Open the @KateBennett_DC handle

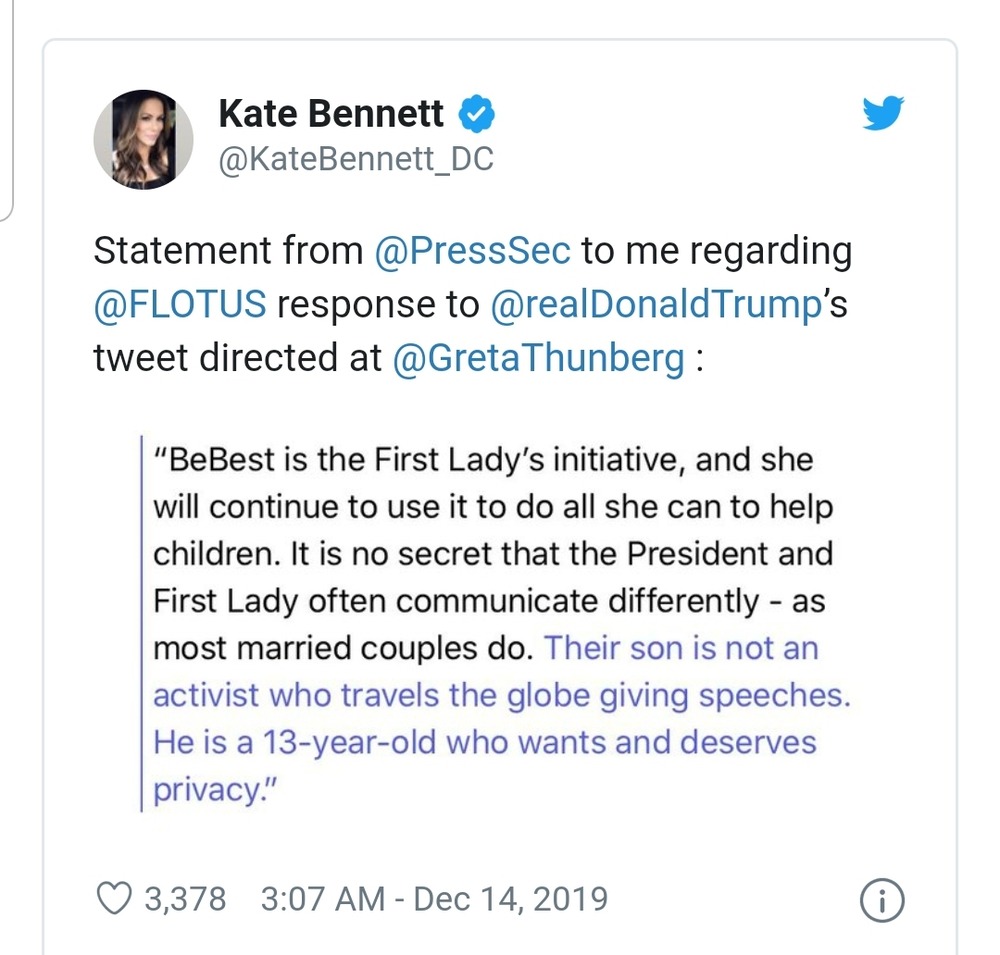[x=355, y=160]
